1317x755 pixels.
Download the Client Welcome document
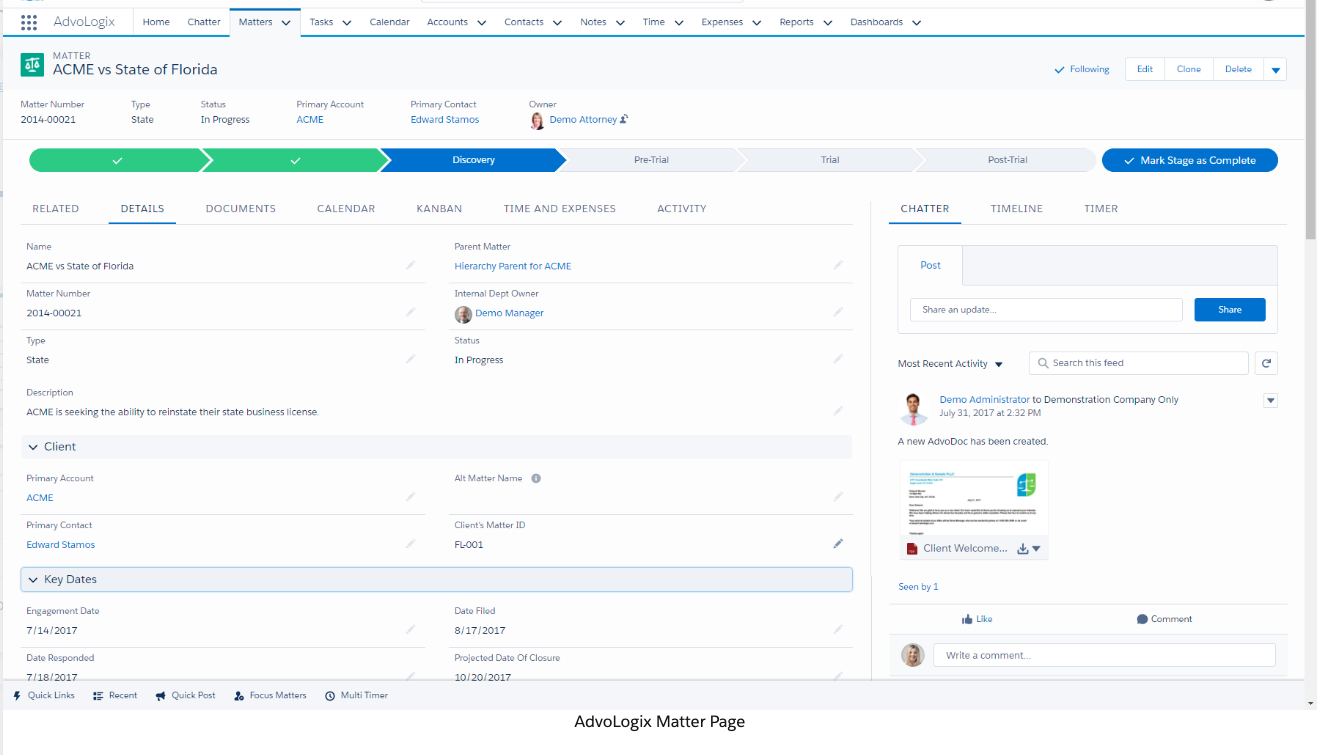pos(1022,548)
